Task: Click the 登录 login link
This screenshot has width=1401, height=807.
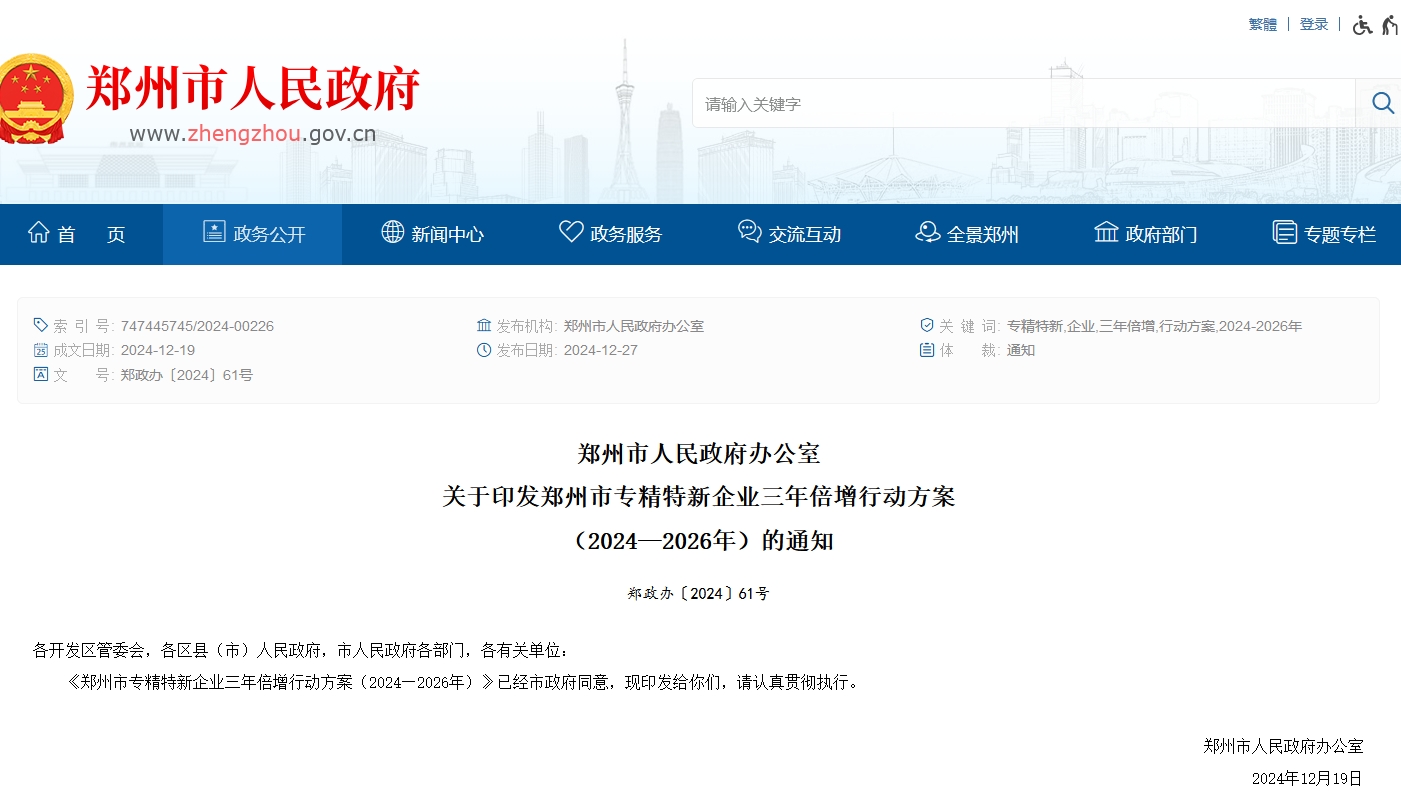Action: pyautogui.click(x=1314, y=23)
